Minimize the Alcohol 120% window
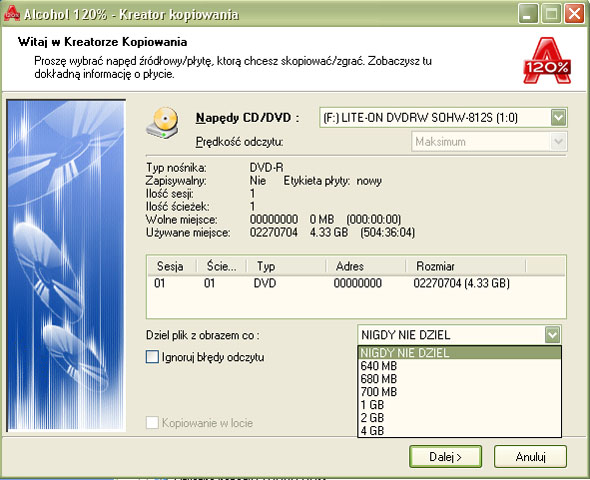 coord(528,14)
